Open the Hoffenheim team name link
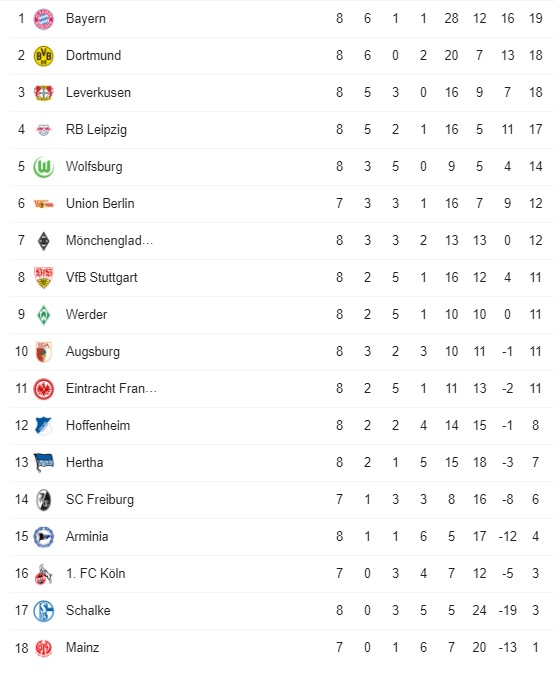 tap(98, 426)
